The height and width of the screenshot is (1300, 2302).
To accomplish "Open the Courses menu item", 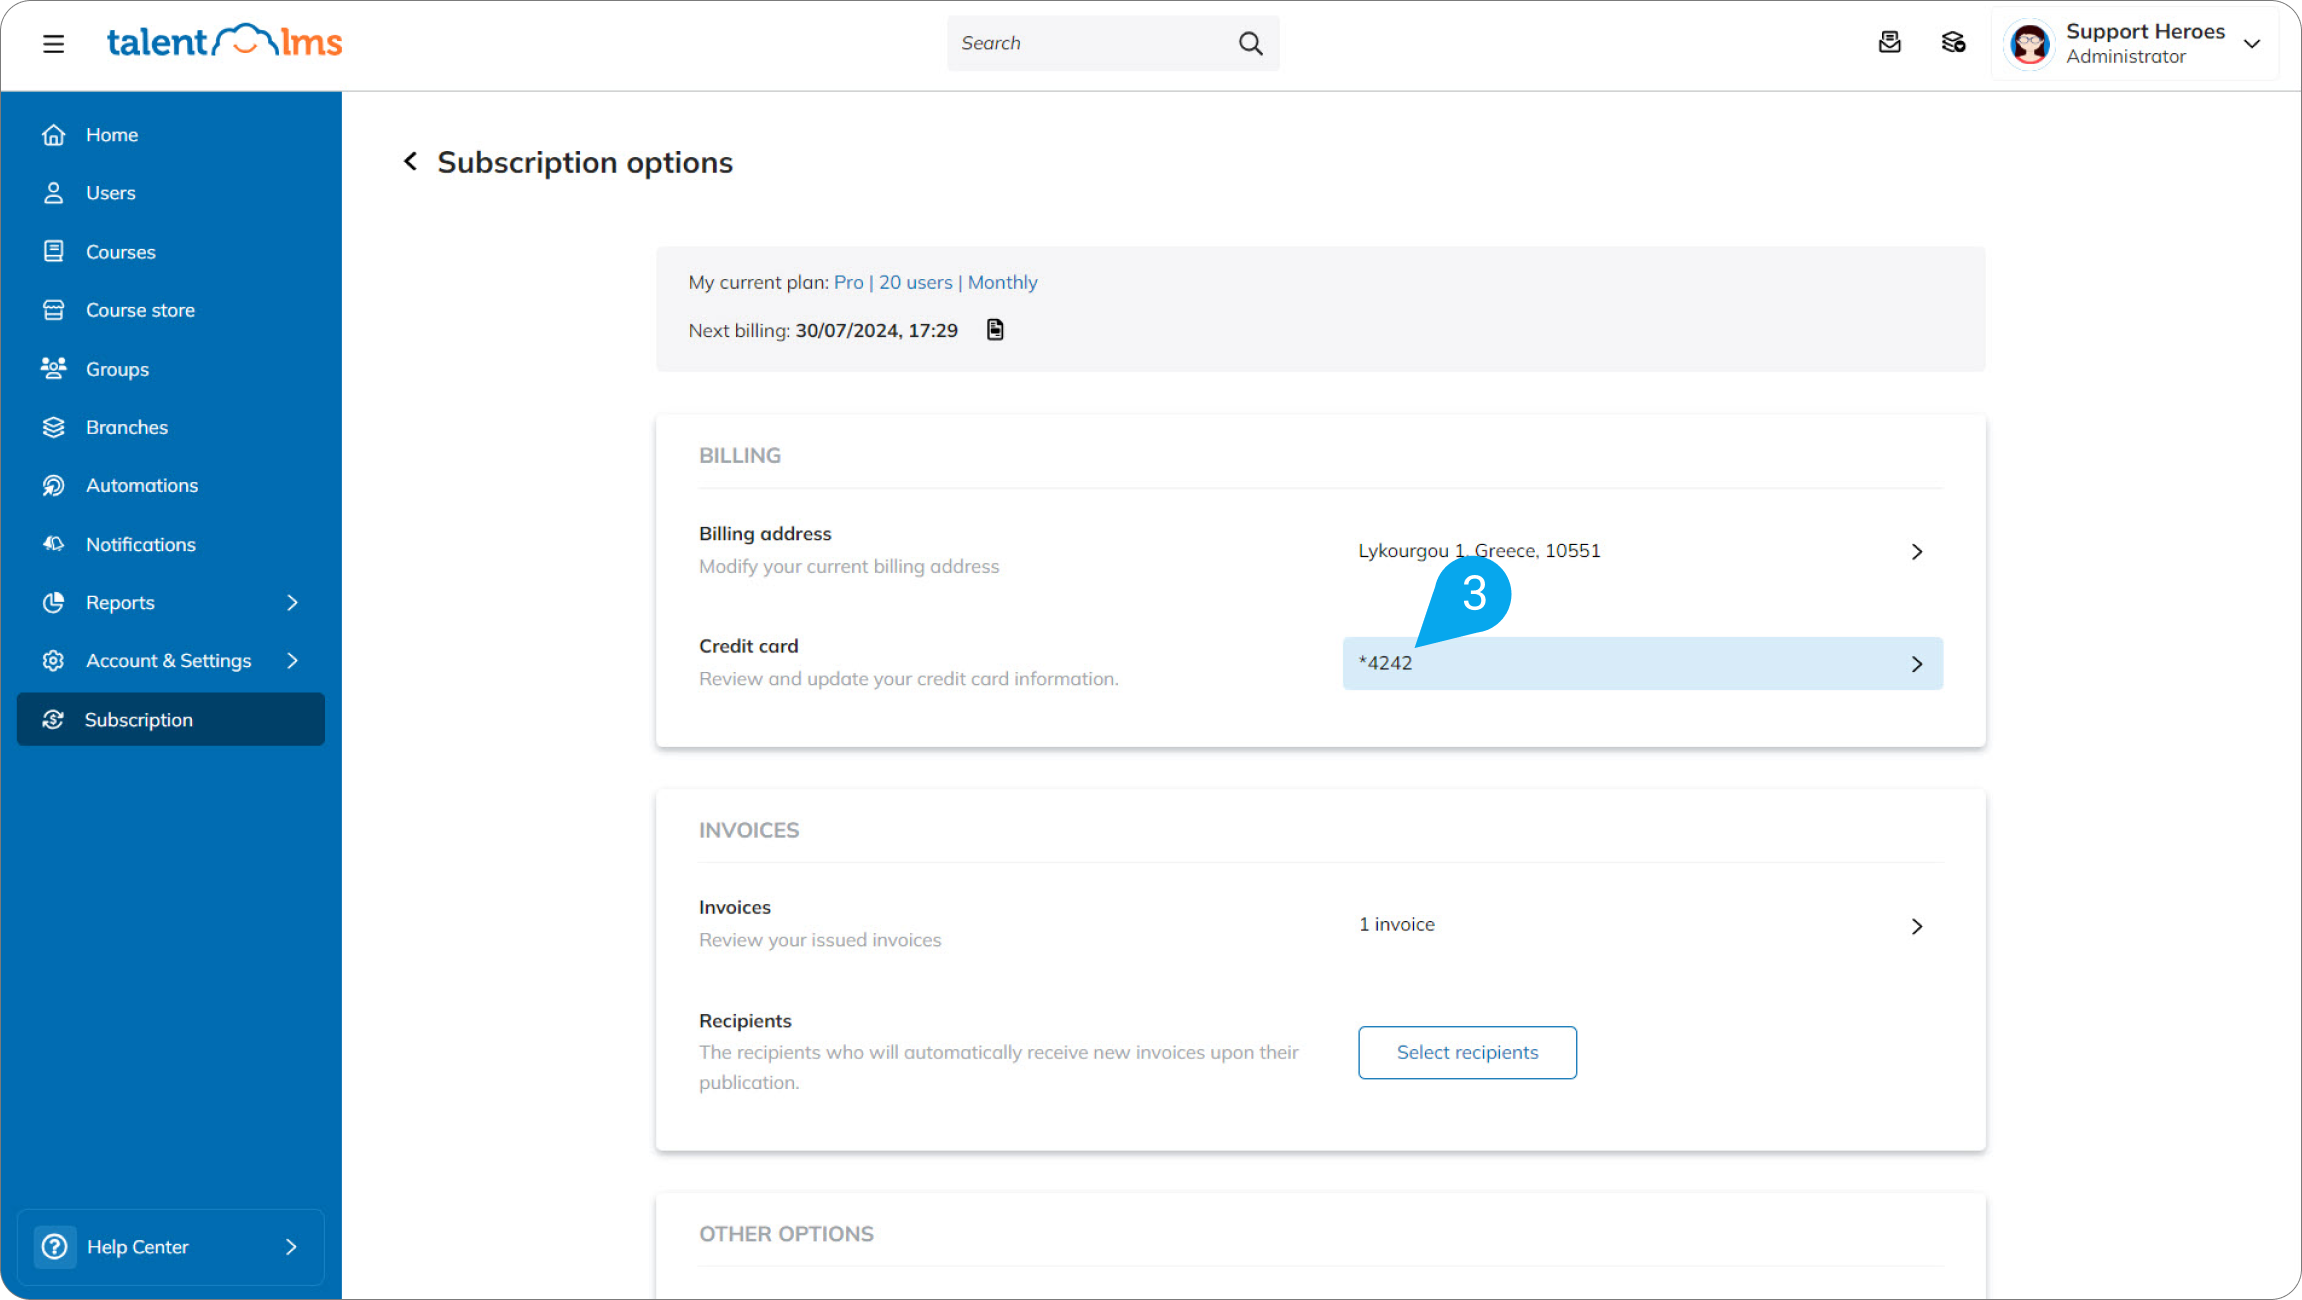I will coord(120,252).
